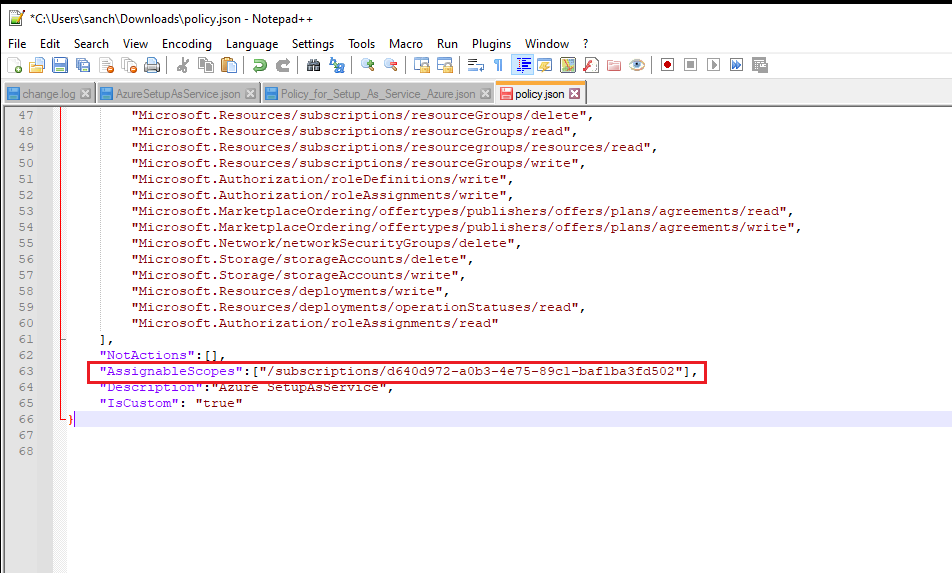Click the Cut scissors icon
Image resolution: width=952 pixels, height=573 pixels.
tap(183, 65)
